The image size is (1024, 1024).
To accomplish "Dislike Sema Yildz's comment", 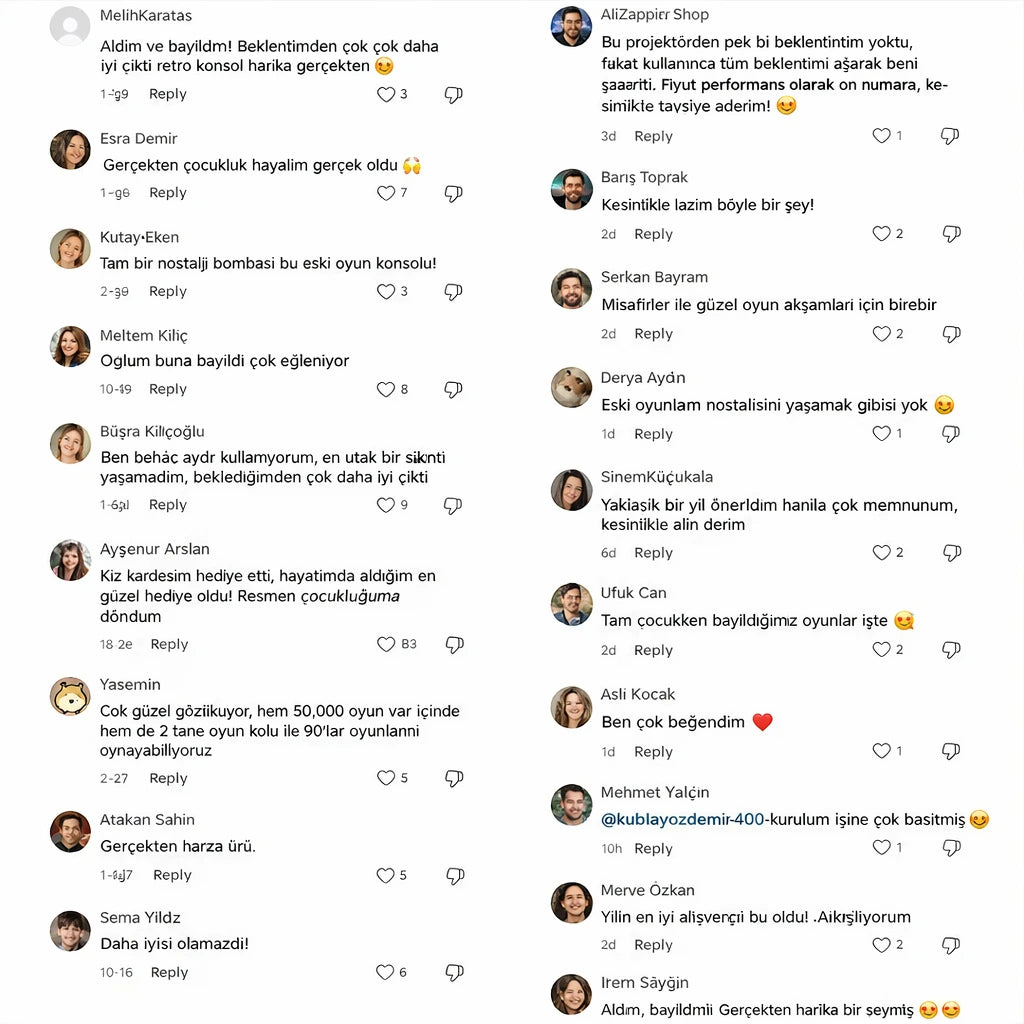I will coord(454,972).
